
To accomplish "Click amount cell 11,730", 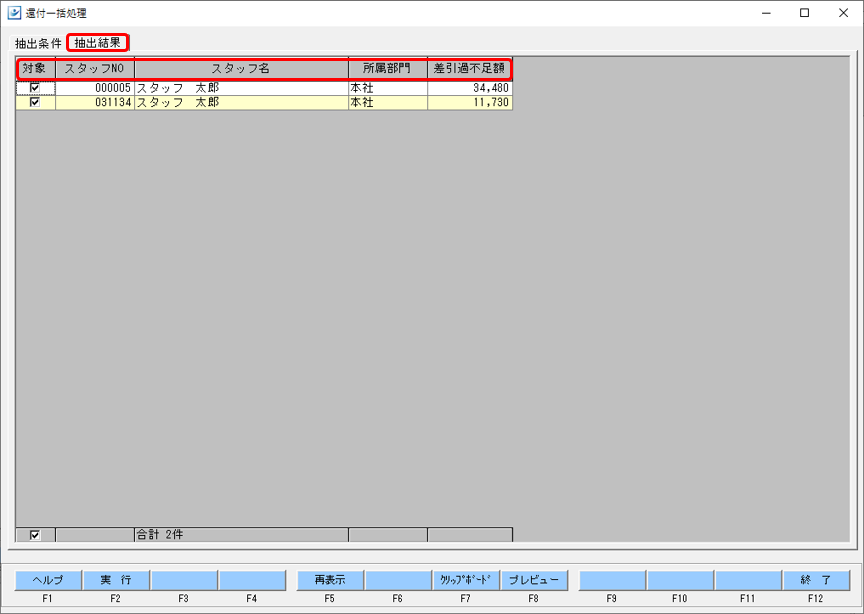I will coord(470,102).
